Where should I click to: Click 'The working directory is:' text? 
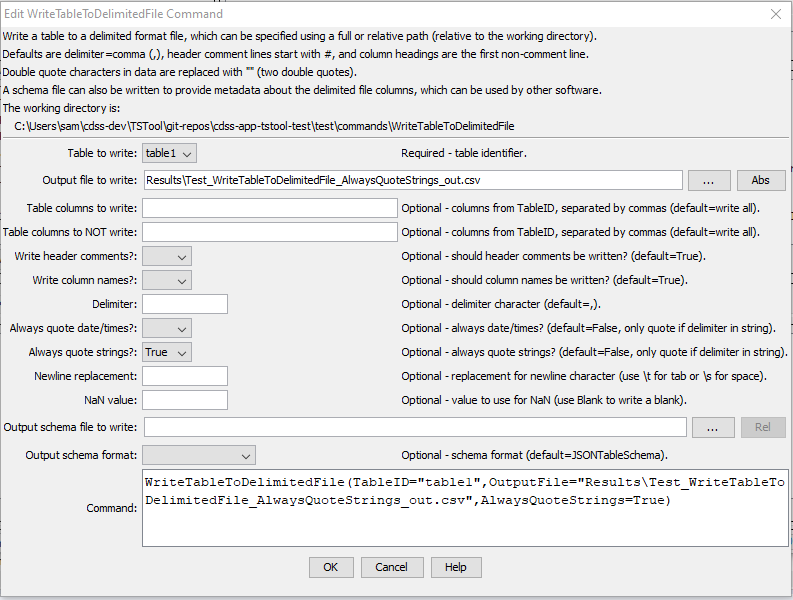(61, 108)
